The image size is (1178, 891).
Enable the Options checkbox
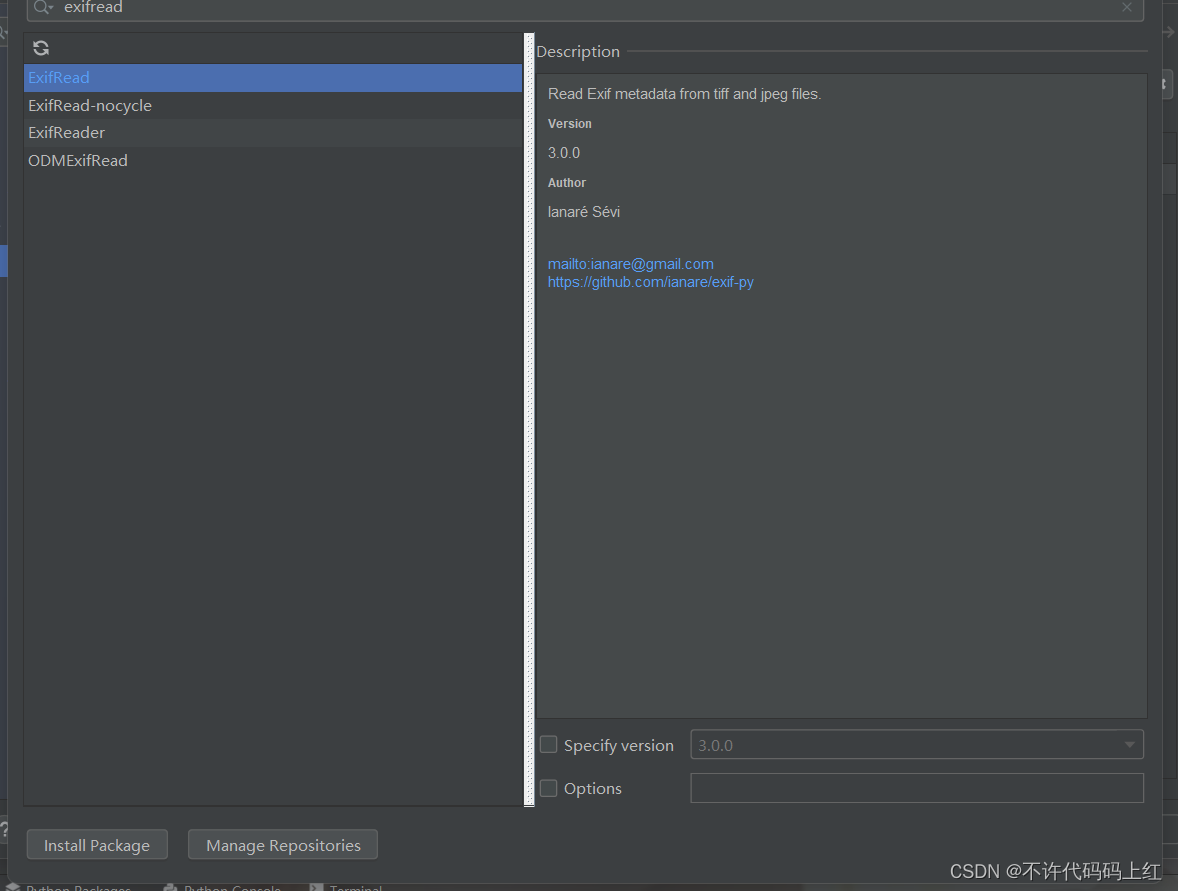(548, 788)
